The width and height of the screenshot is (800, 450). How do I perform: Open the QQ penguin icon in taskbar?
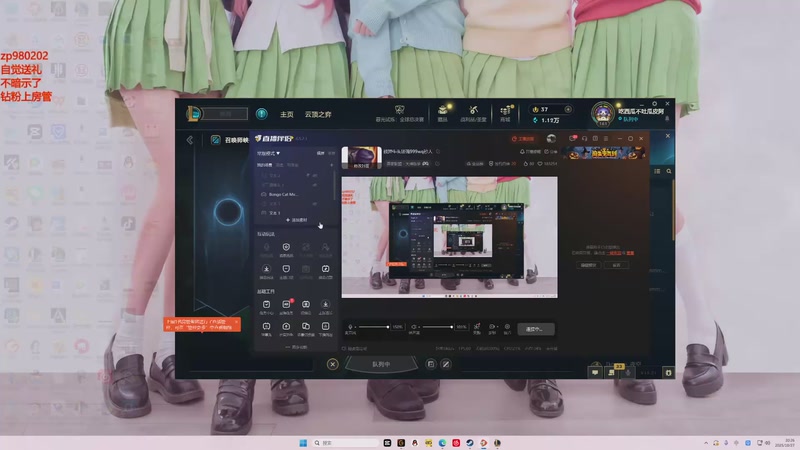tap(414, 443)
